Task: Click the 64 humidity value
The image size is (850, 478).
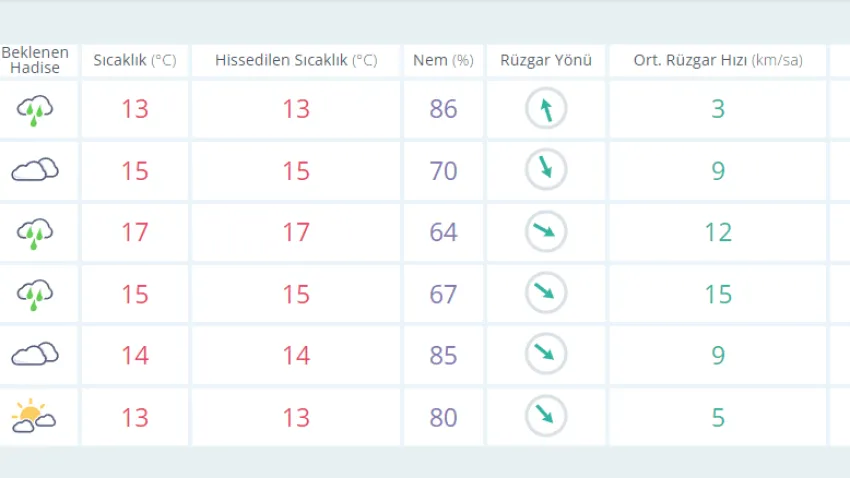Action: click(443, 232)
